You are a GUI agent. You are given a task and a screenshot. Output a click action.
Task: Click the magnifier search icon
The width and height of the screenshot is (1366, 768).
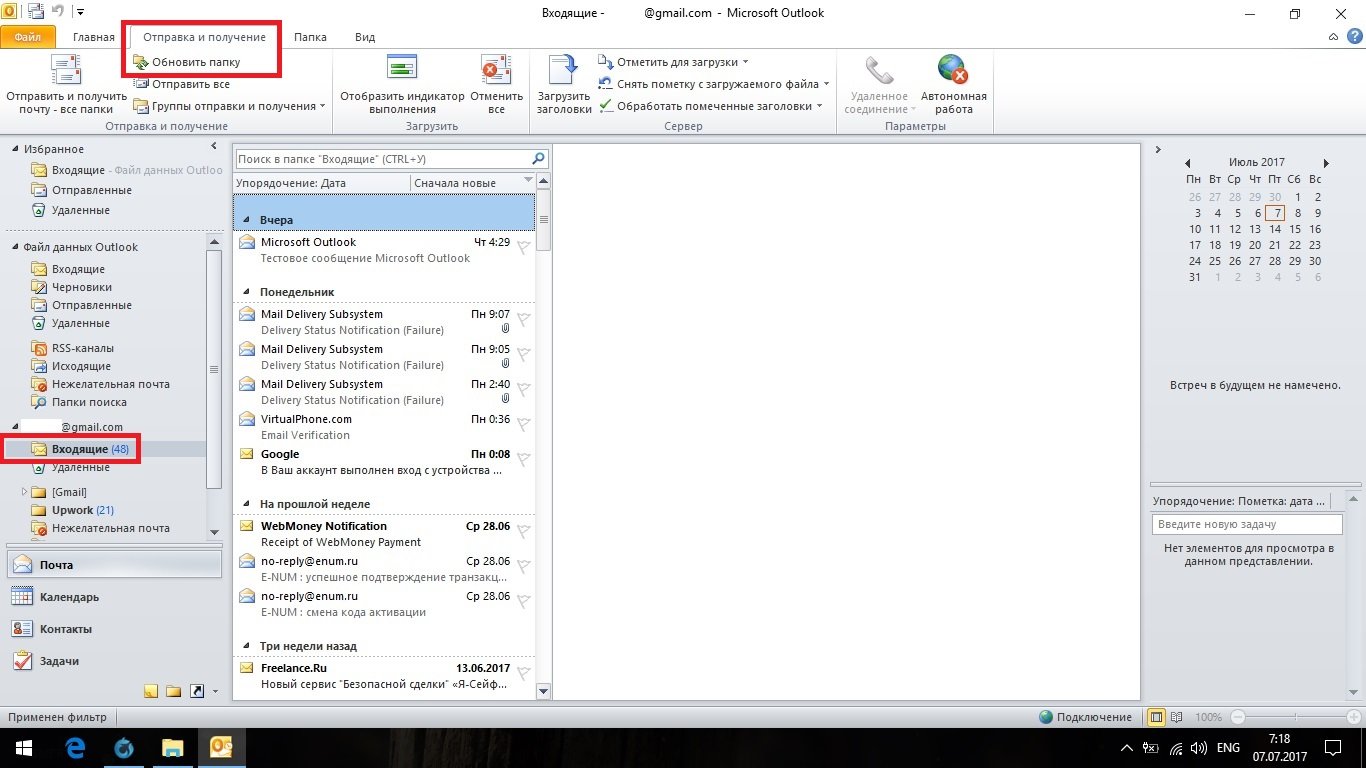point(539,159)
